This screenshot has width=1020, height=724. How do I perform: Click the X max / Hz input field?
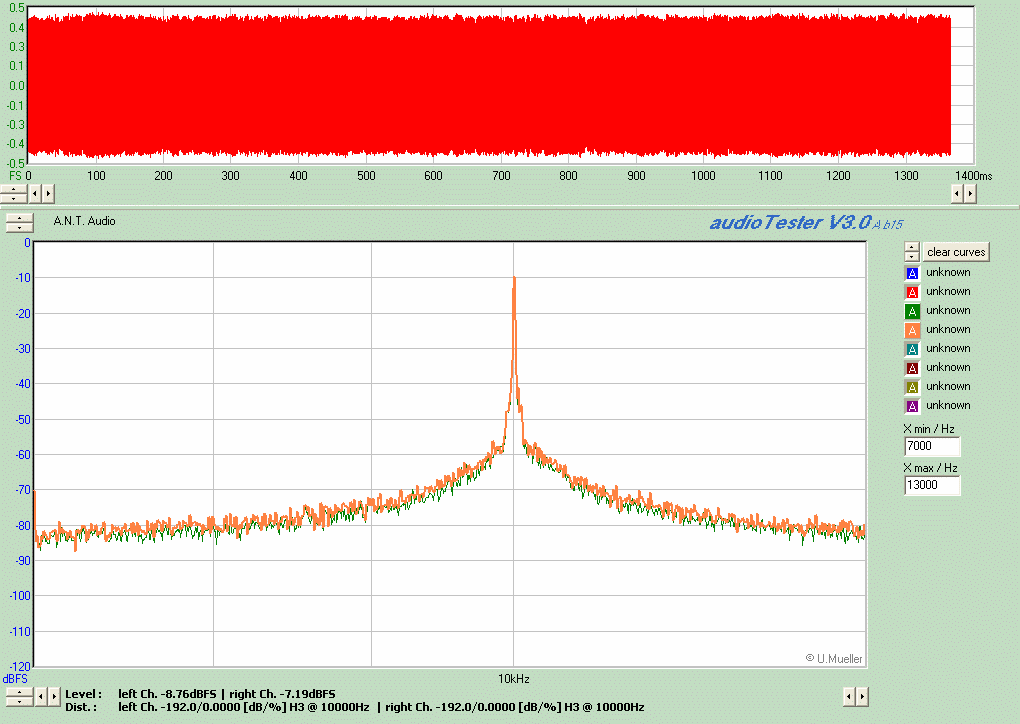(931, 486)
